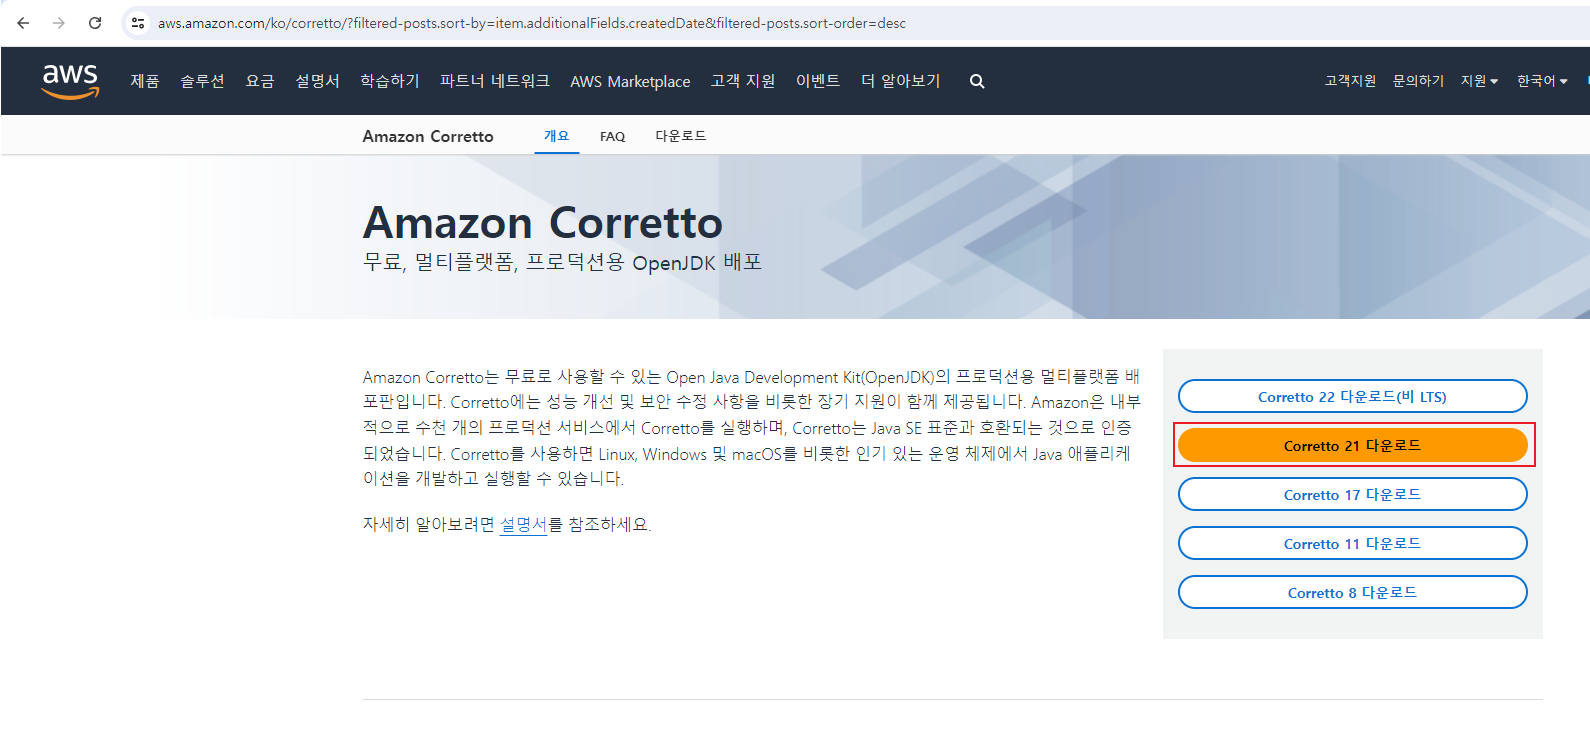Click the browser address bar URL
The width and height of the screenshot is (1590, 745).
[532, 23]
